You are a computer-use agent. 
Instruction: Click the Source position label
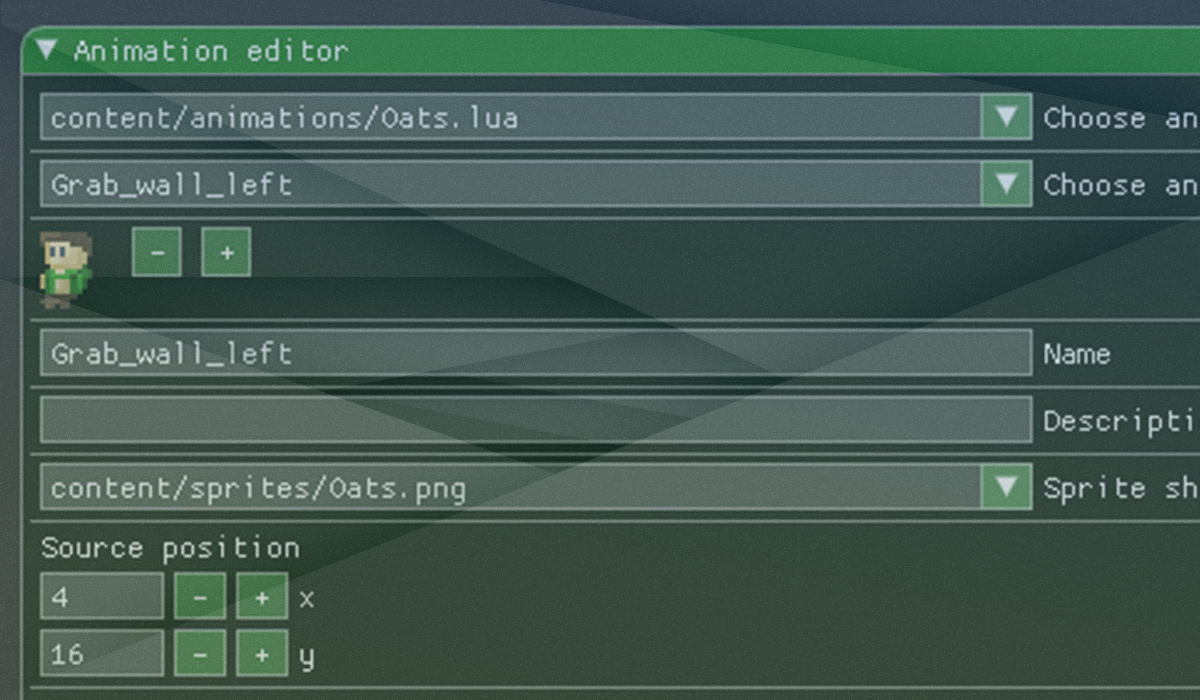170,548
